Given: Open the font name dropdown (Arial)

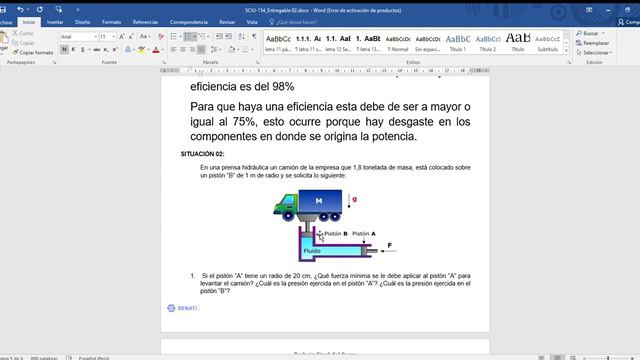Looking at the screenshot, I should [x=96, y=37].
